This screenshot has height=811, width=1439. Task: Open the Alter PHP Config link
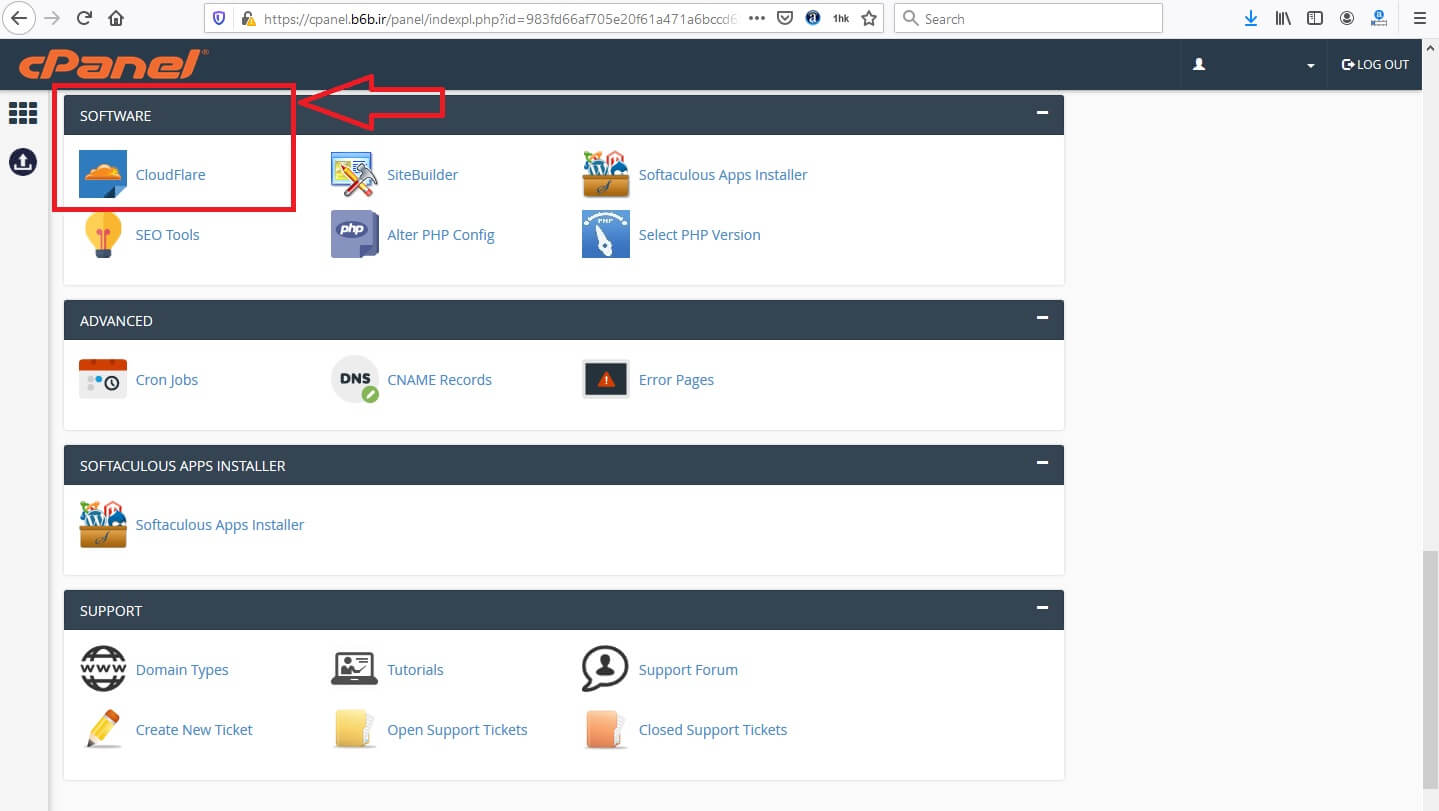(x=441, y=235)
